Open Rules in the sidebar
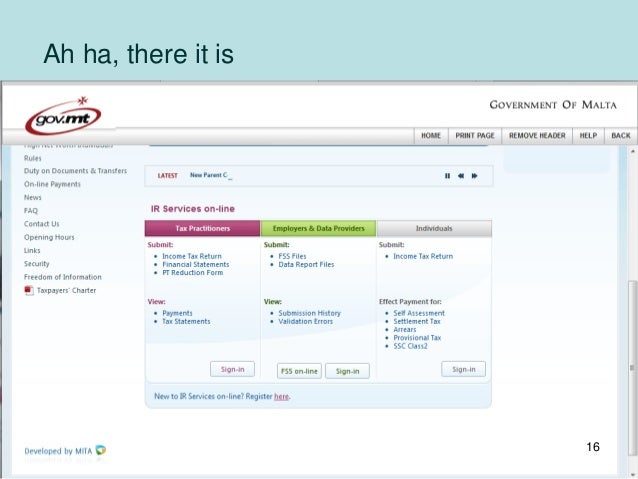Image resolution: width=638 pixels, height=479 pixels. (33, 158)
